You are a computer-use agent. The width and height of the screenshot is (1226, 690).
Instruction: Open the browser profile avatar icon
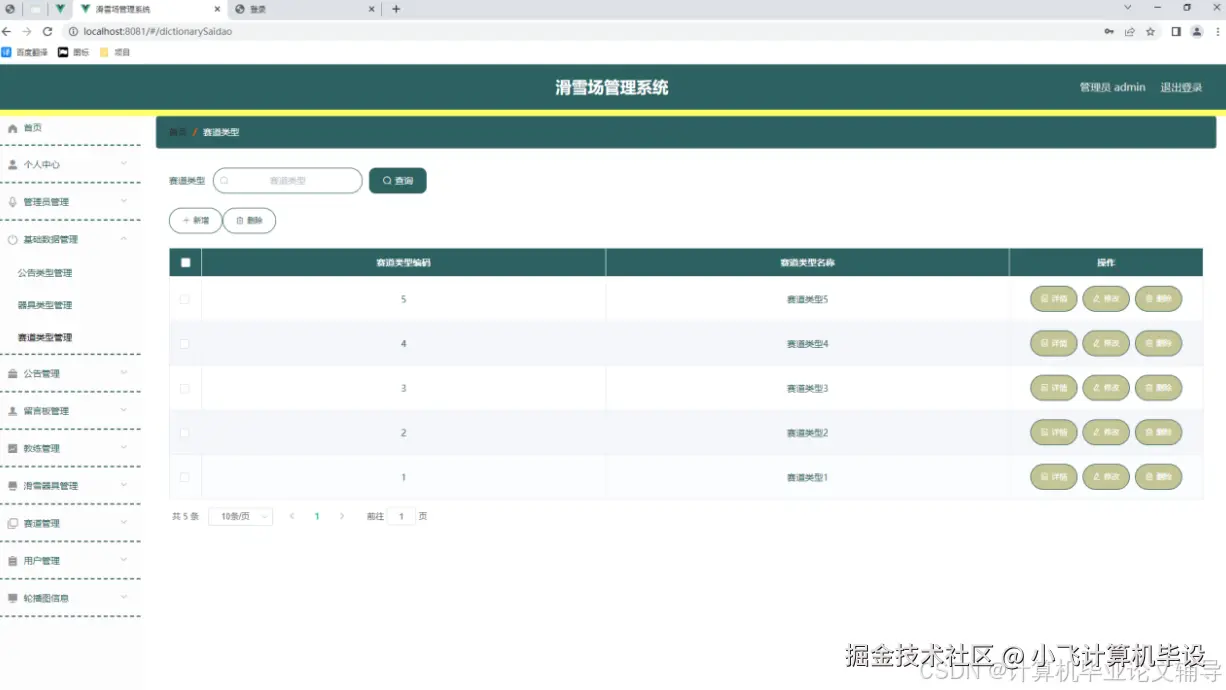tap(1197, 31)
